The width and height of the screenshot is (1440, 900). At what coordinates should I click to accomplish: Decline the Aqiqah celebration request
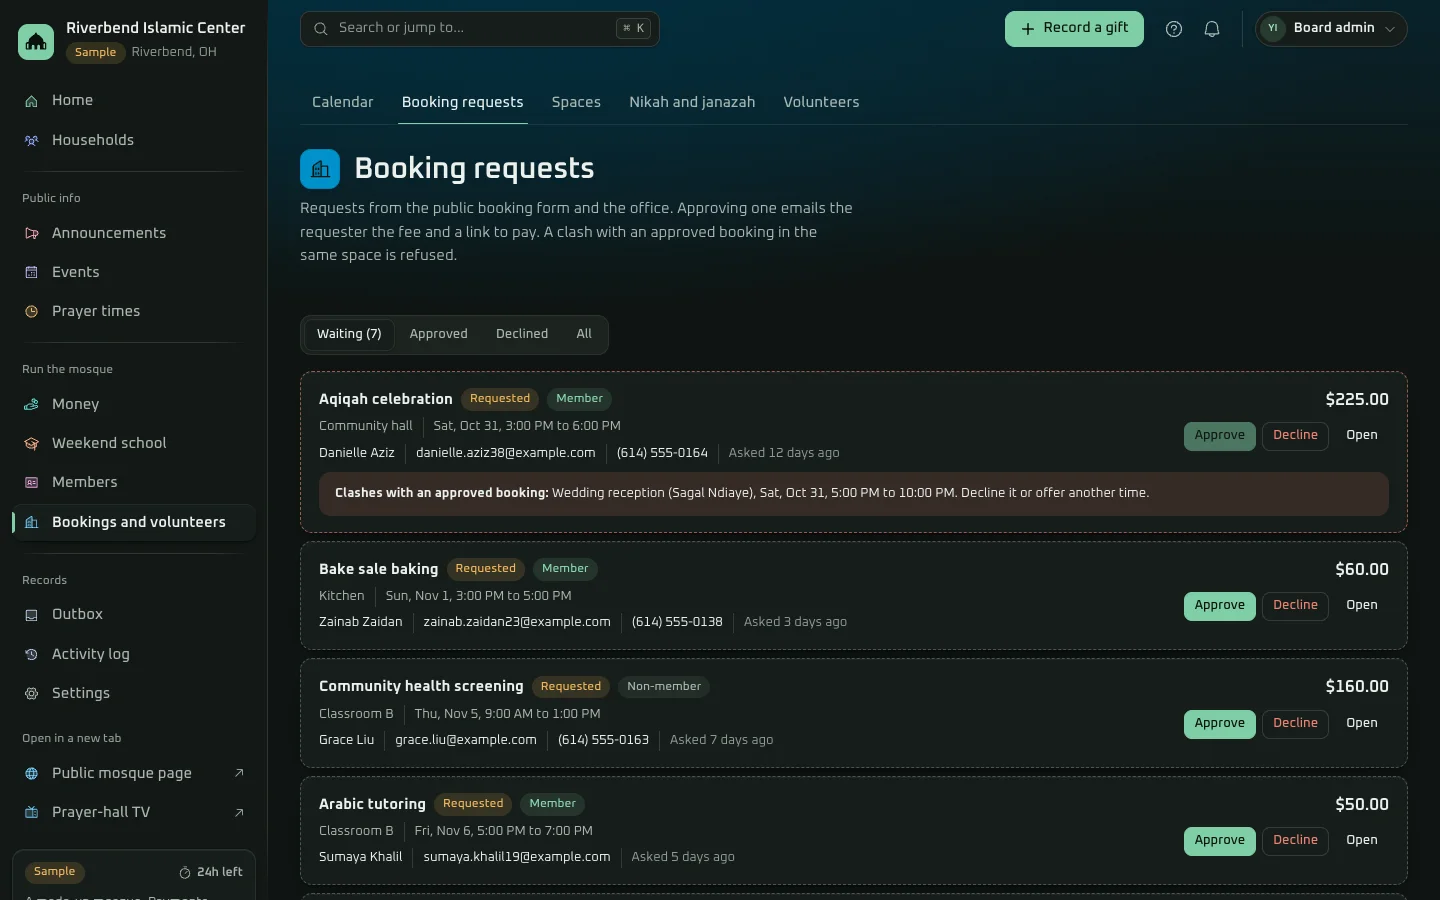pyautogui.click(x=1295, y=436)
